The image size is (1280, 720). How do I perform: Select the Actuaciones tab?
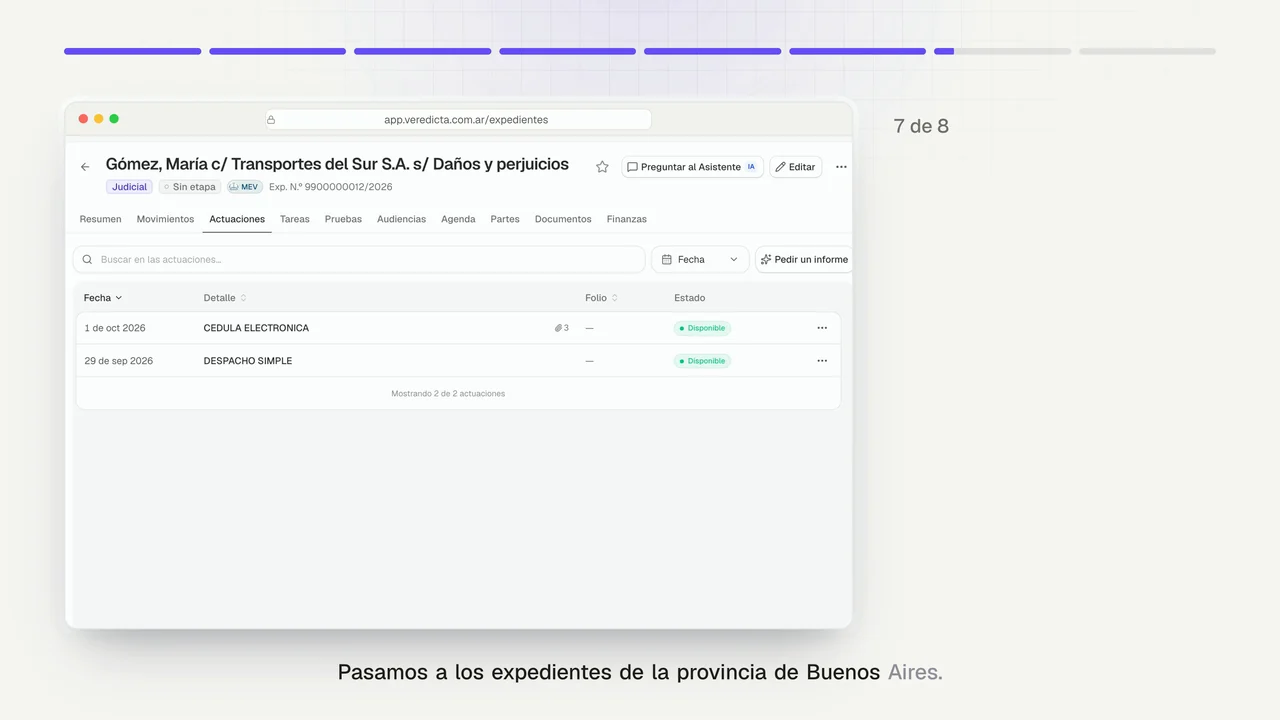click(237, 219)
